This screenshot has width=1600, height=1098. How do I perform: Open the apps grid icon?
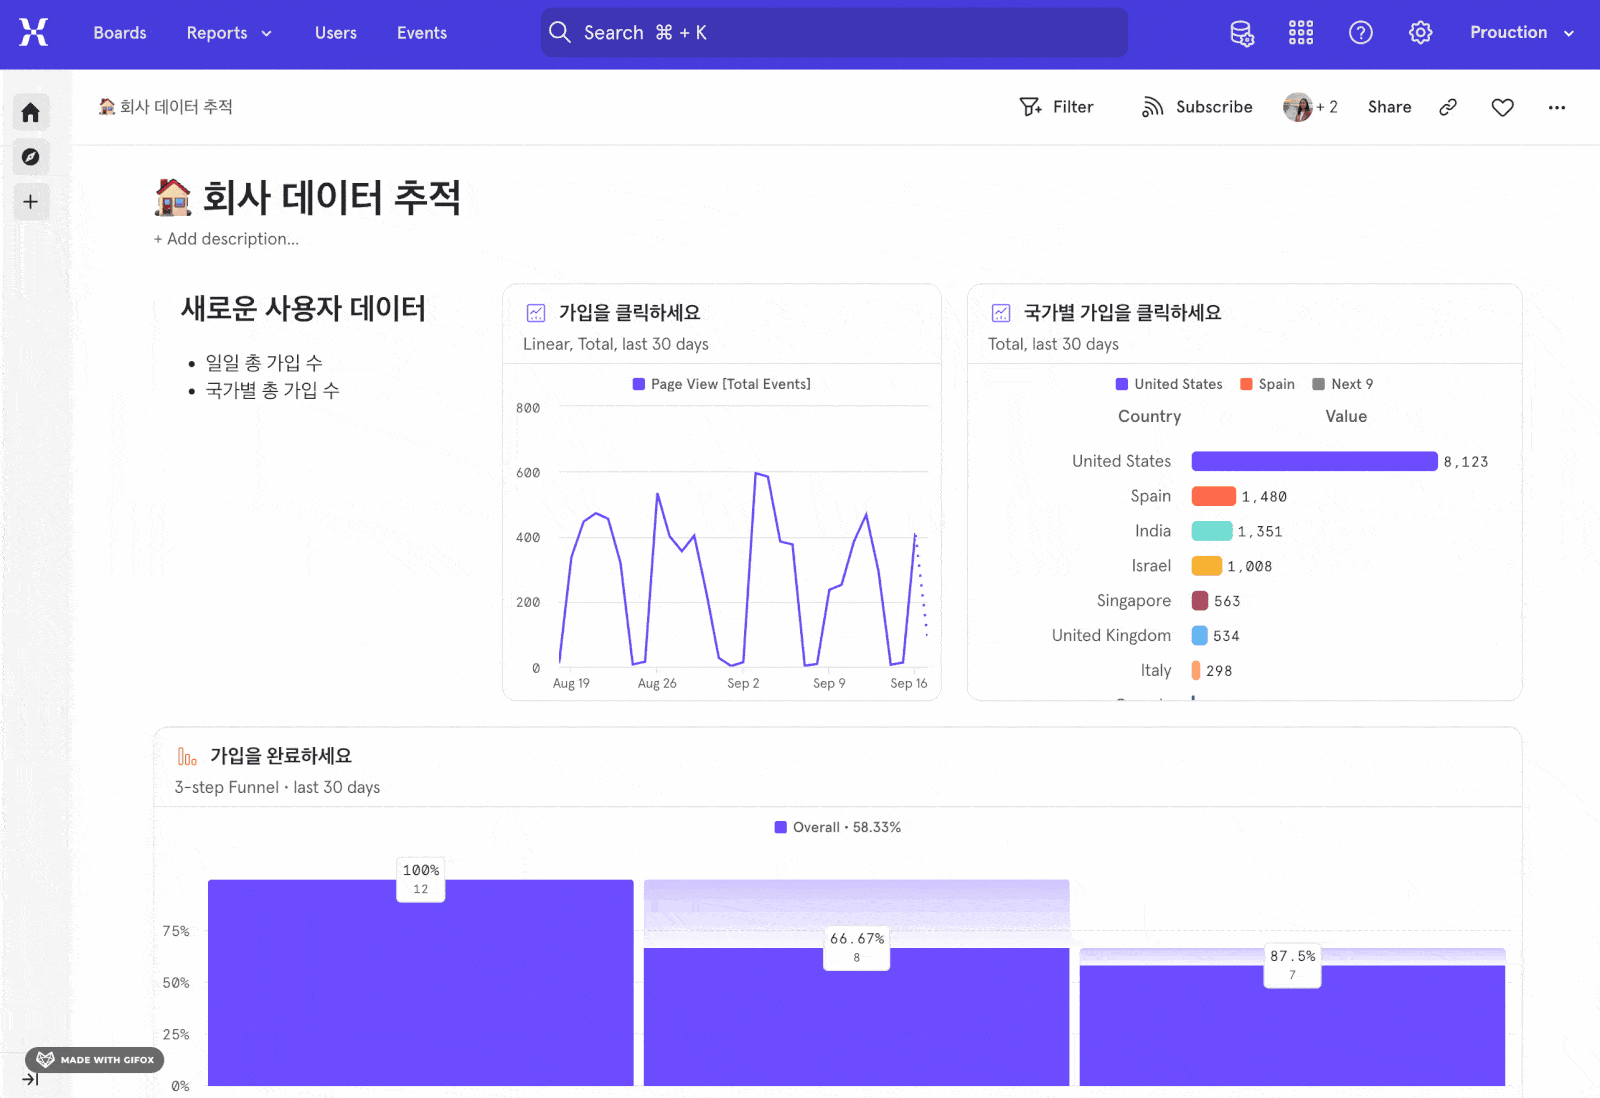(1300, 33)
